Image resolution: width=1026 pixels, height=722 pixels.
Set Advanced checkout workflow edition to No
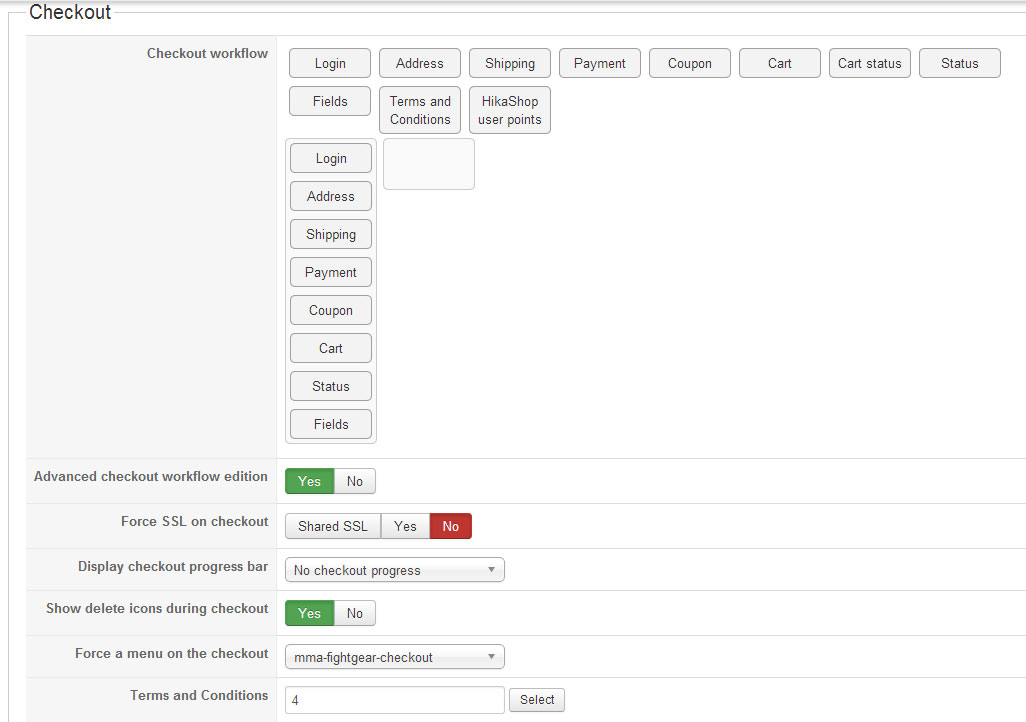[x=355, y=481]
